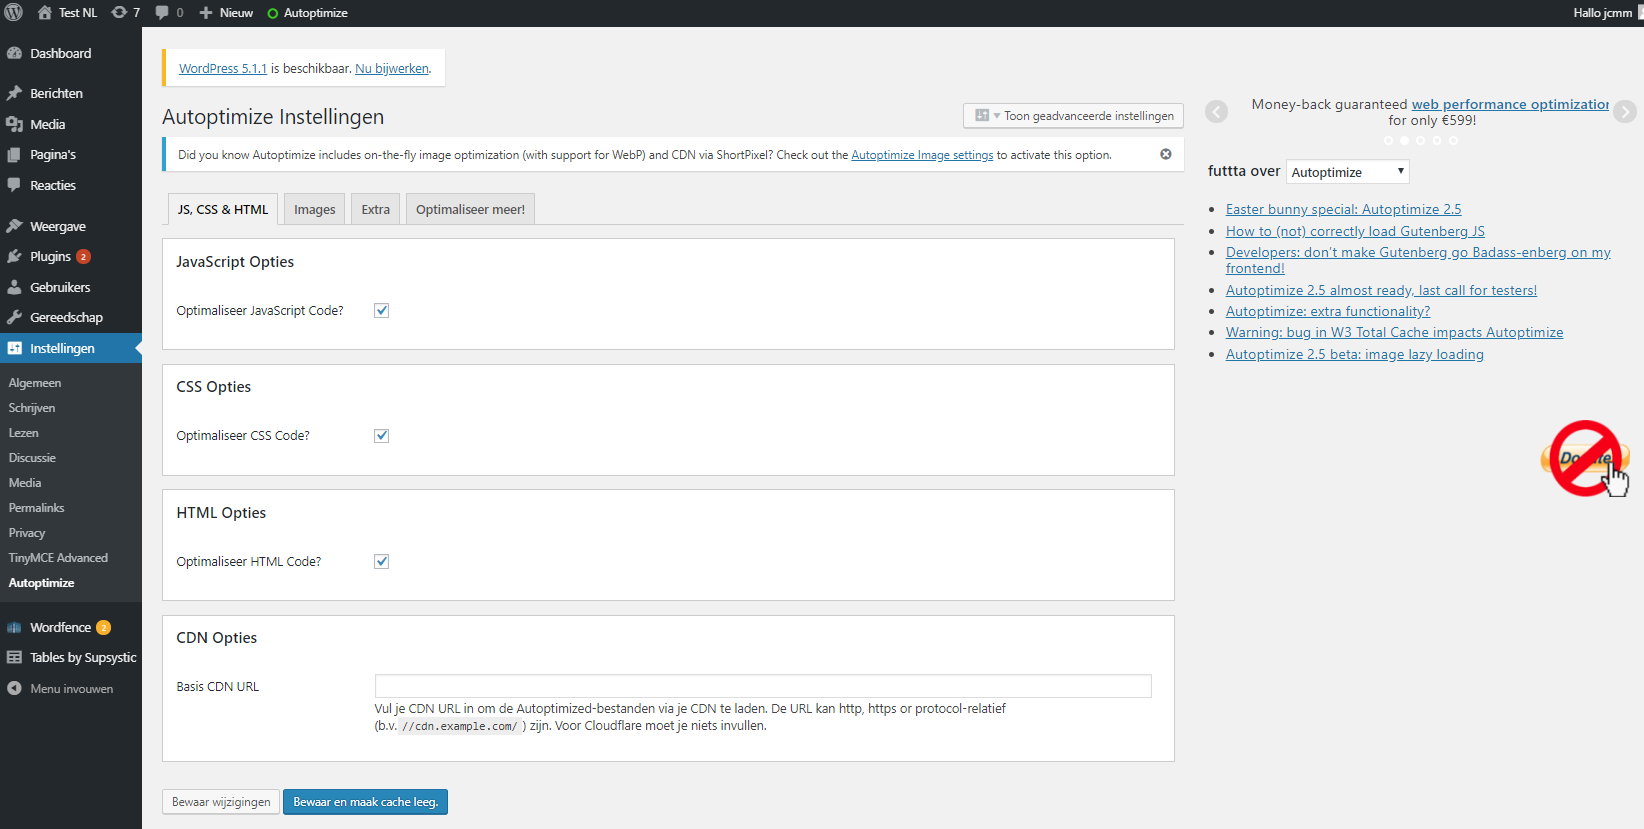Open the Autoptimize green circle toolbar item
The width and height of the screenshot is (1644, 829).
click(x=273, y=13)
